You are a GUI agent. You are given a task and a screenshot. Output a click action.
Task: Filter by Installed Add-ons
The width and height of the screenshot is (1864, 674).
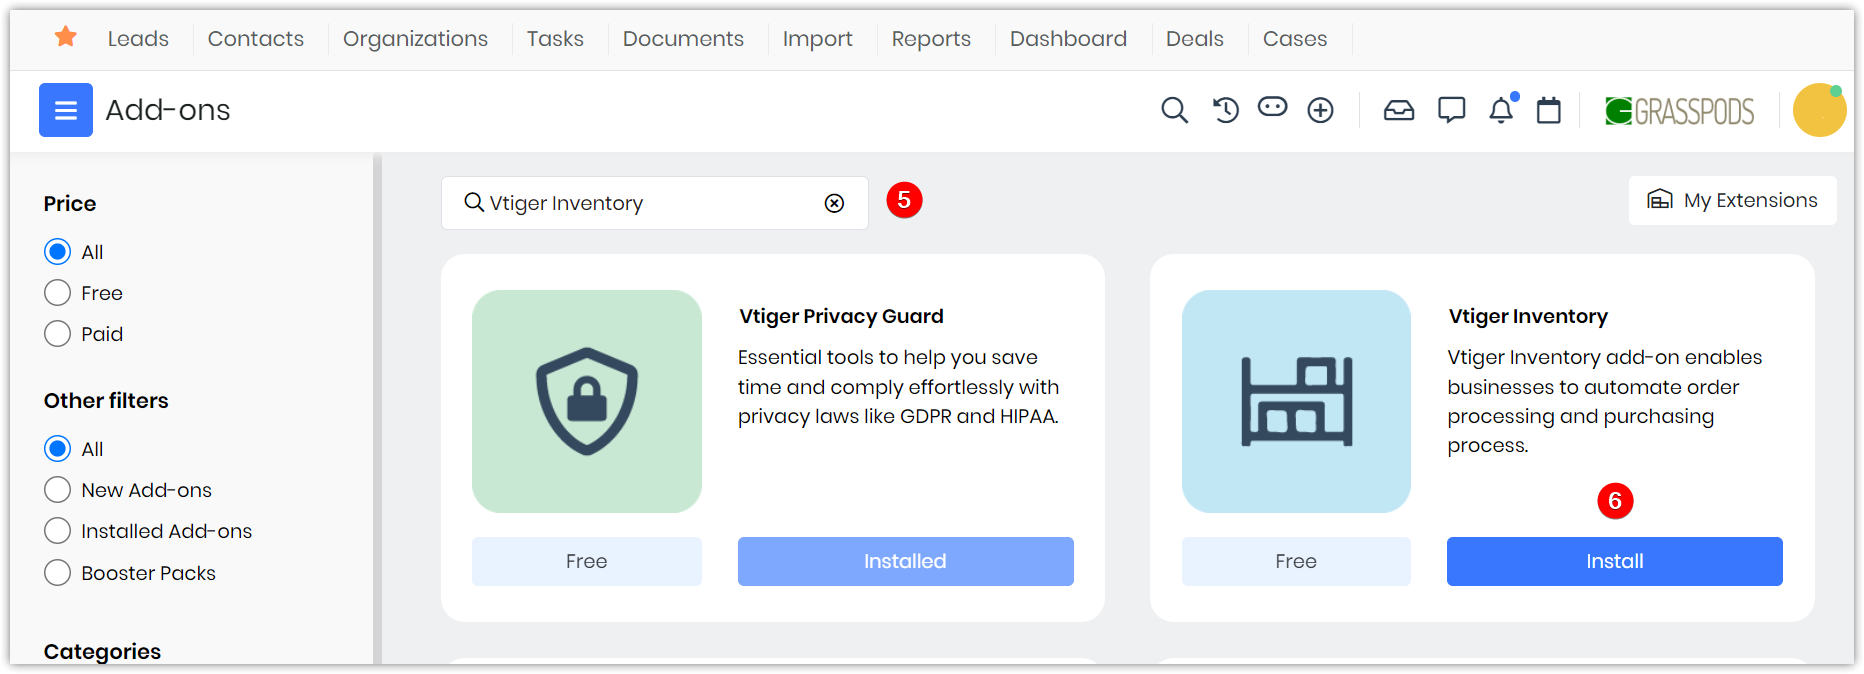[x=58, y=531]
